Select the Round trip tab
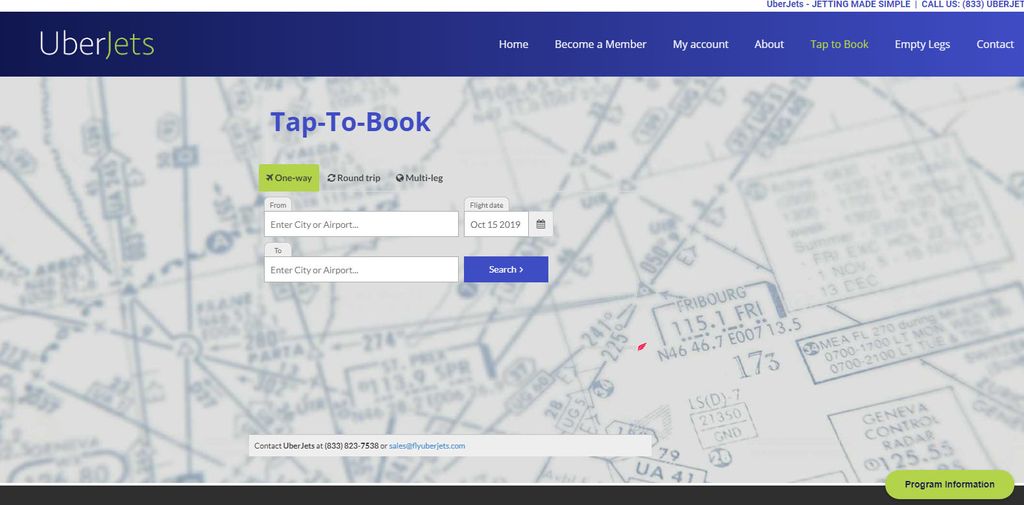This screenshot has height=505, width=1024. pyautogui.click(x=354, y=178)
